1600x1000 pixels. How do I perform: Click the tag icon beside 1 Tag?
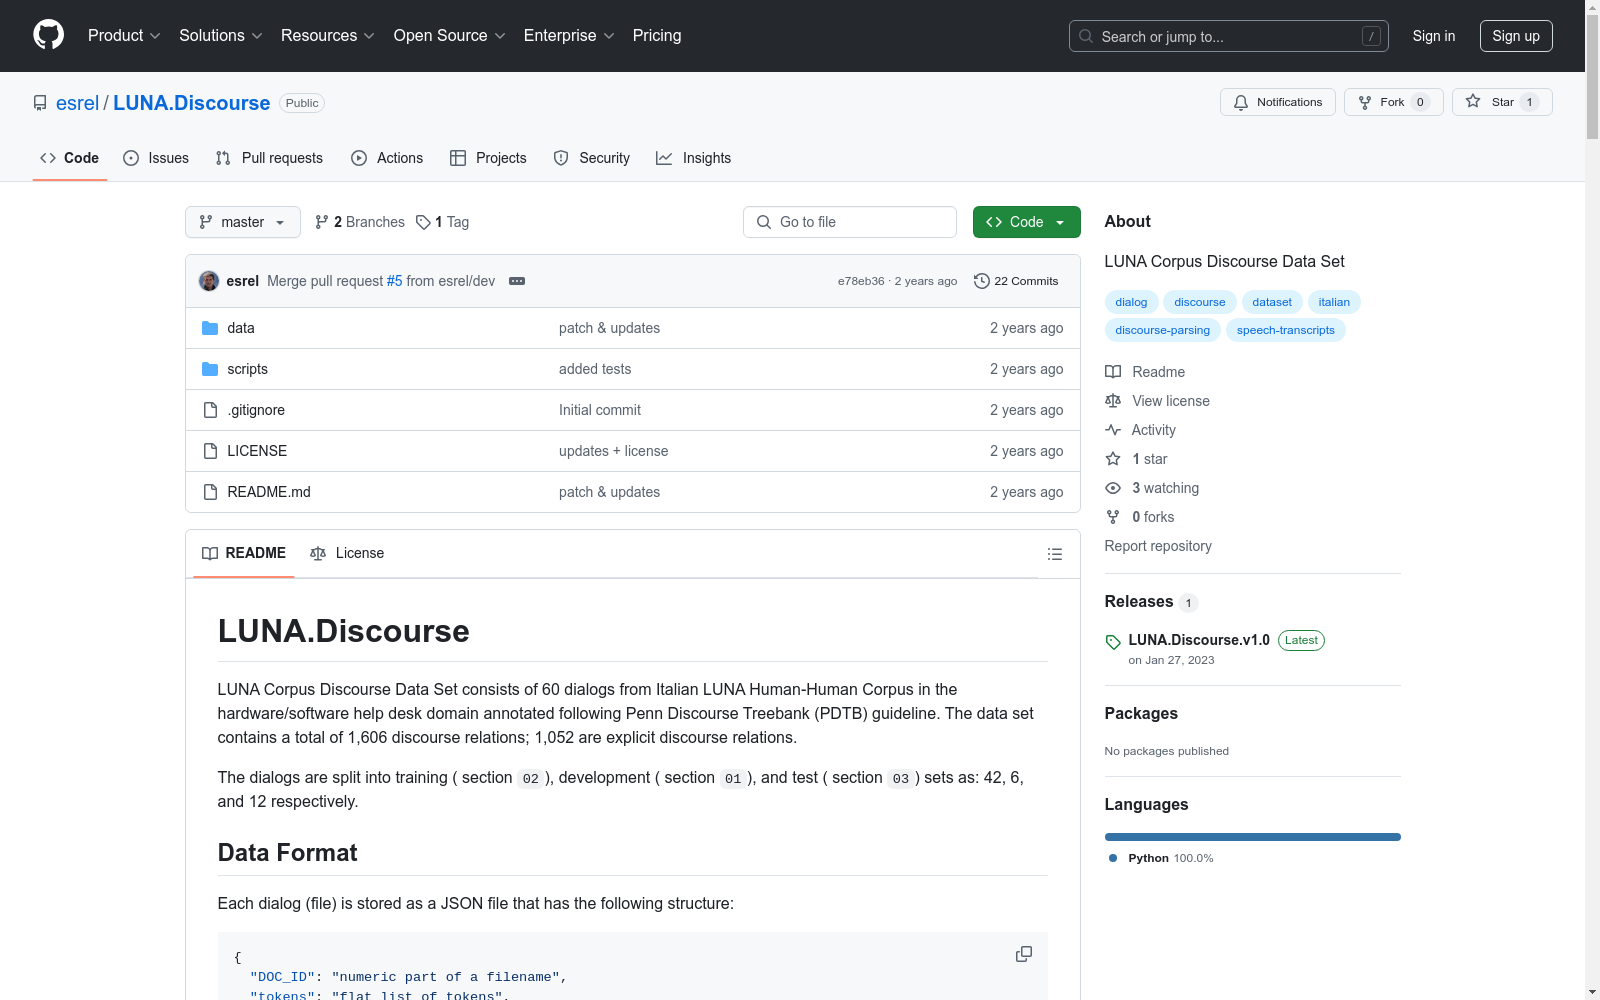(423, 222)
